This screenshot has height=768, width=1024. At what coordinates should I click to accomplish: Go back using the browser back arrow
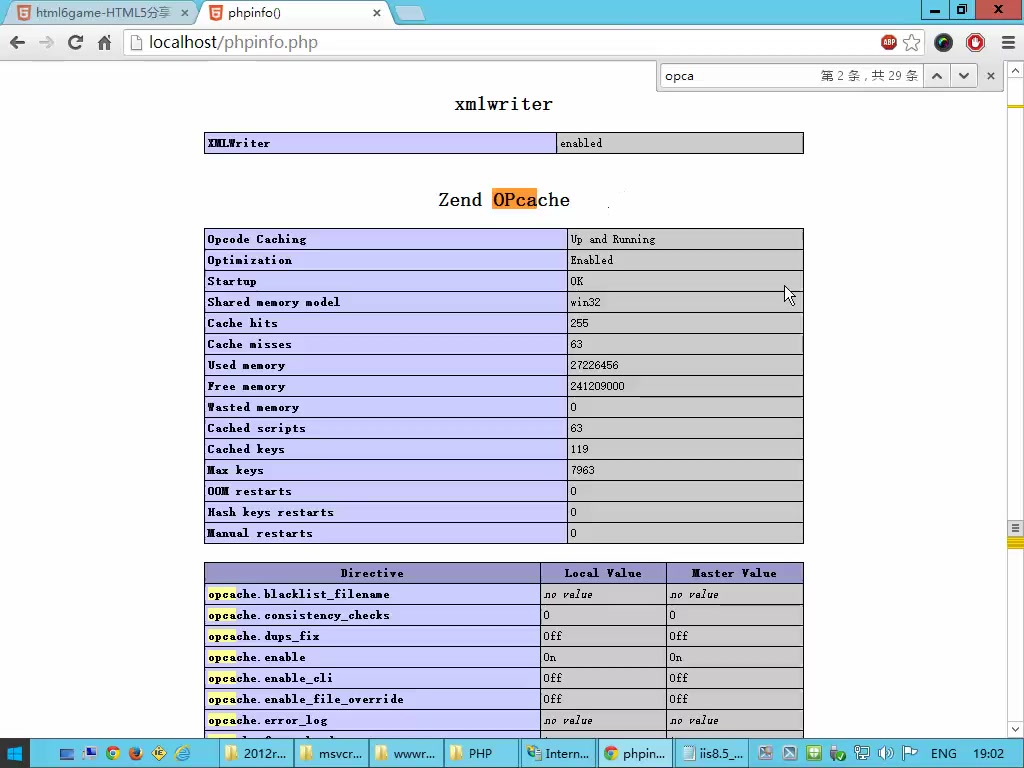click(18, 42)
